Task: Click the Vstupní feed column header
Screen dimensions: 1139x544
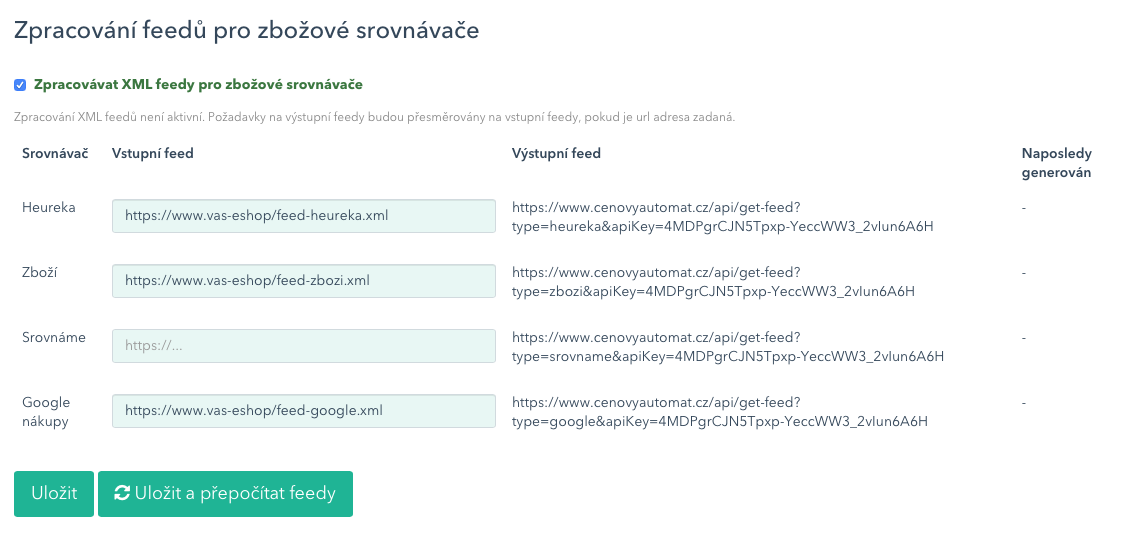Action: coord(153,153)
